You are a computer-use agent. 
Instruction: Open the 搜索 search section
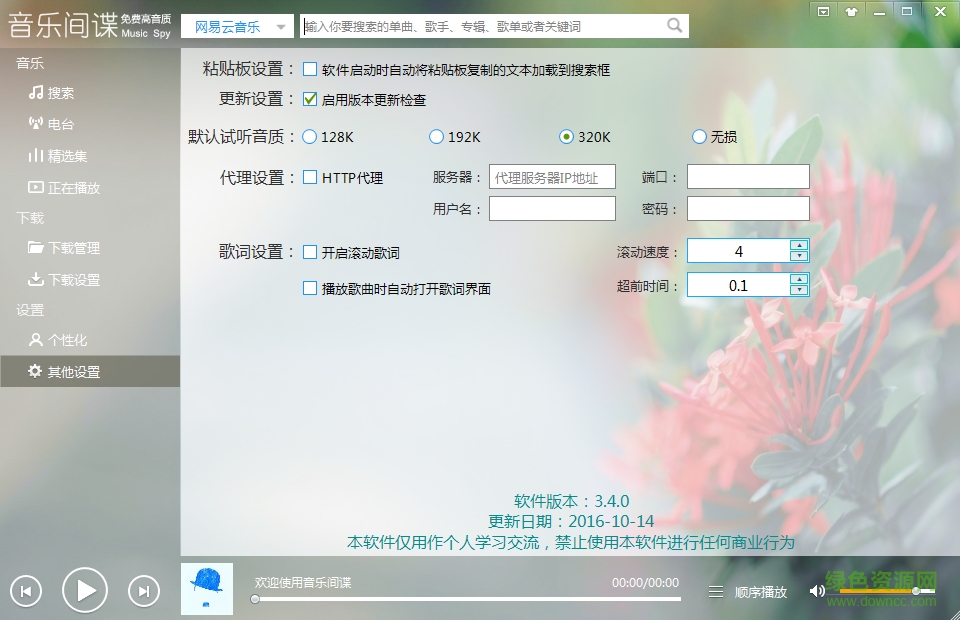click(x=62, y=93)
